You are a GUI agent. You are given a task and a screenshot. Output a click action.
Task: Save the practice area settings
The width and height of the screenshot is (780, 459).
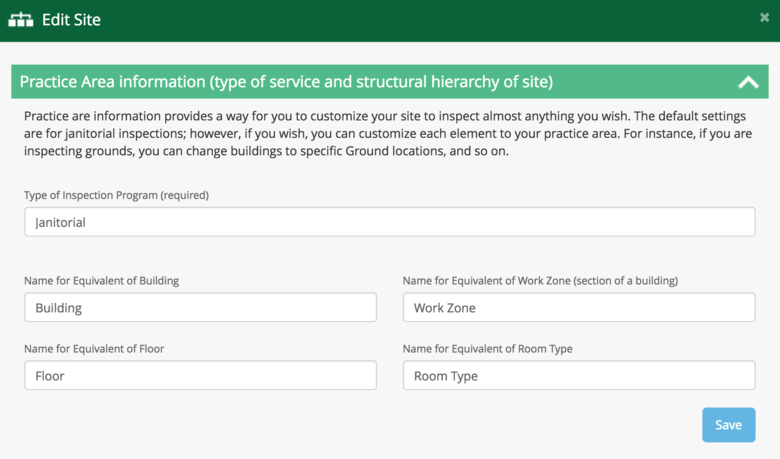[x=728, y=425]
